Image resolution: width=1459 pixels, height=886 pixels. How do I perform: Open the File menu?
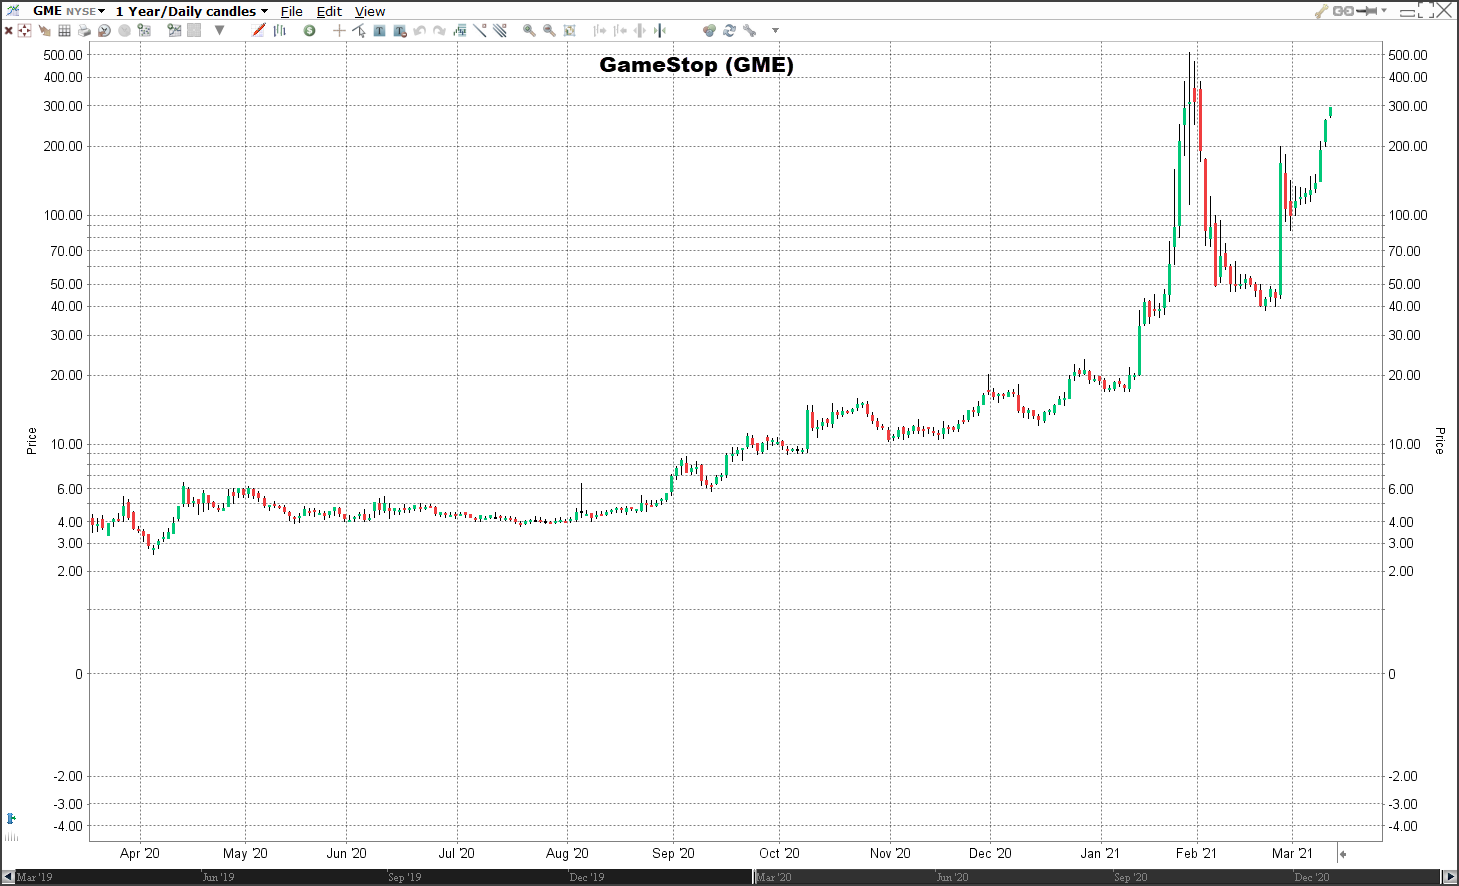(291, 11)
